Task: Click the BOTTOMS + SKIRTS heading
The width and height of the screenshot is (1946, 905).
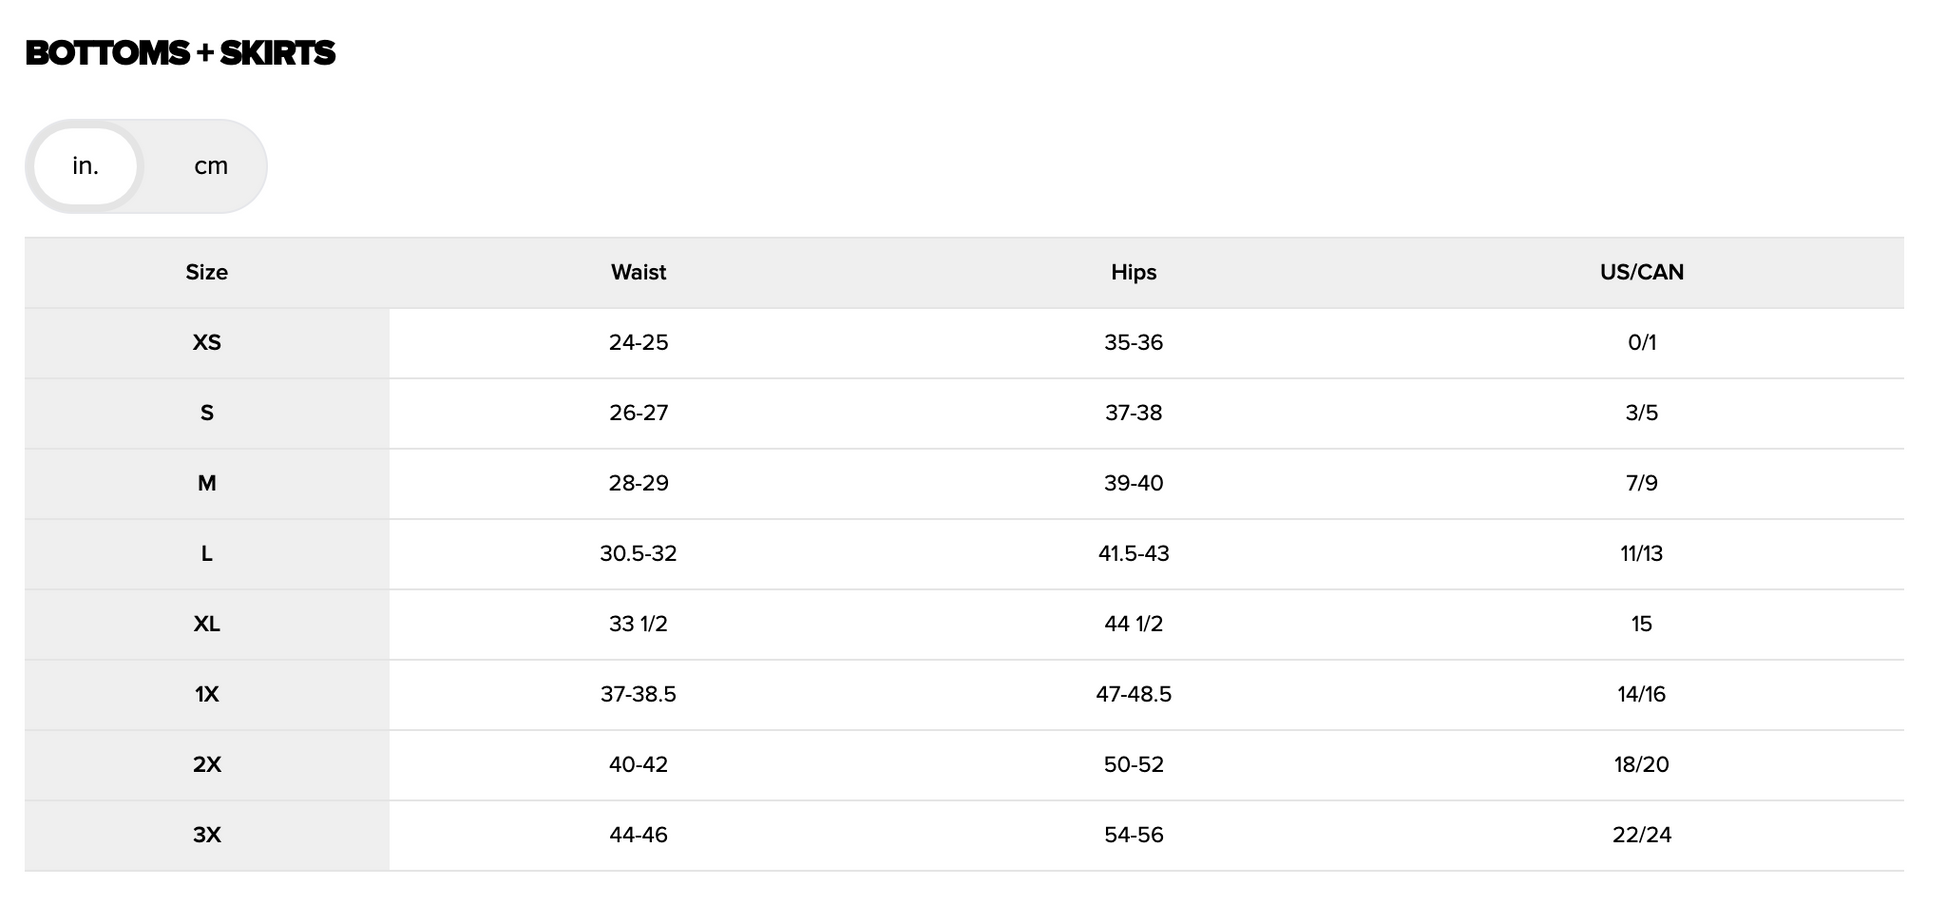Action: coord(180,53)
